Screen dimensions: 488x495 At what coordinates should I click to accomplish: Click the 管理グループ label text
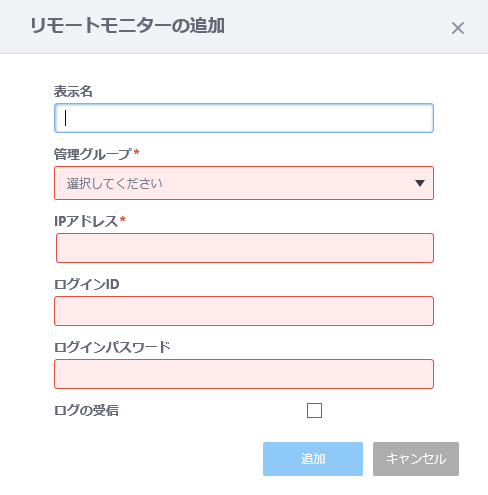click(x=93, y=154)
